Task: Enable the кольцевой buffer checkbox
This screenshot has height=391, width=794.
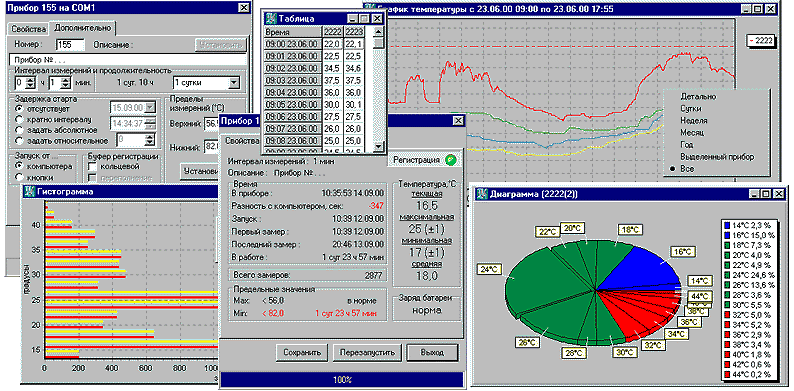Action: point(93,166)
